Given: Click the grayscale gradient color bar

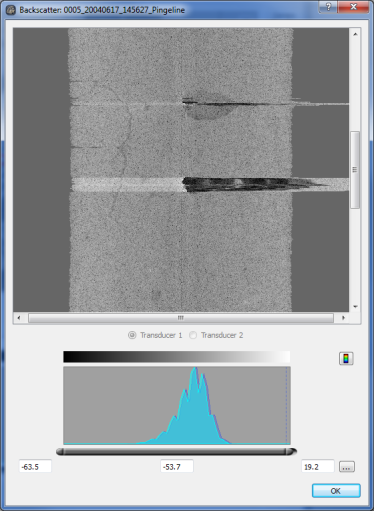Looking at the screenshot, I should click(x=177, y=357).
